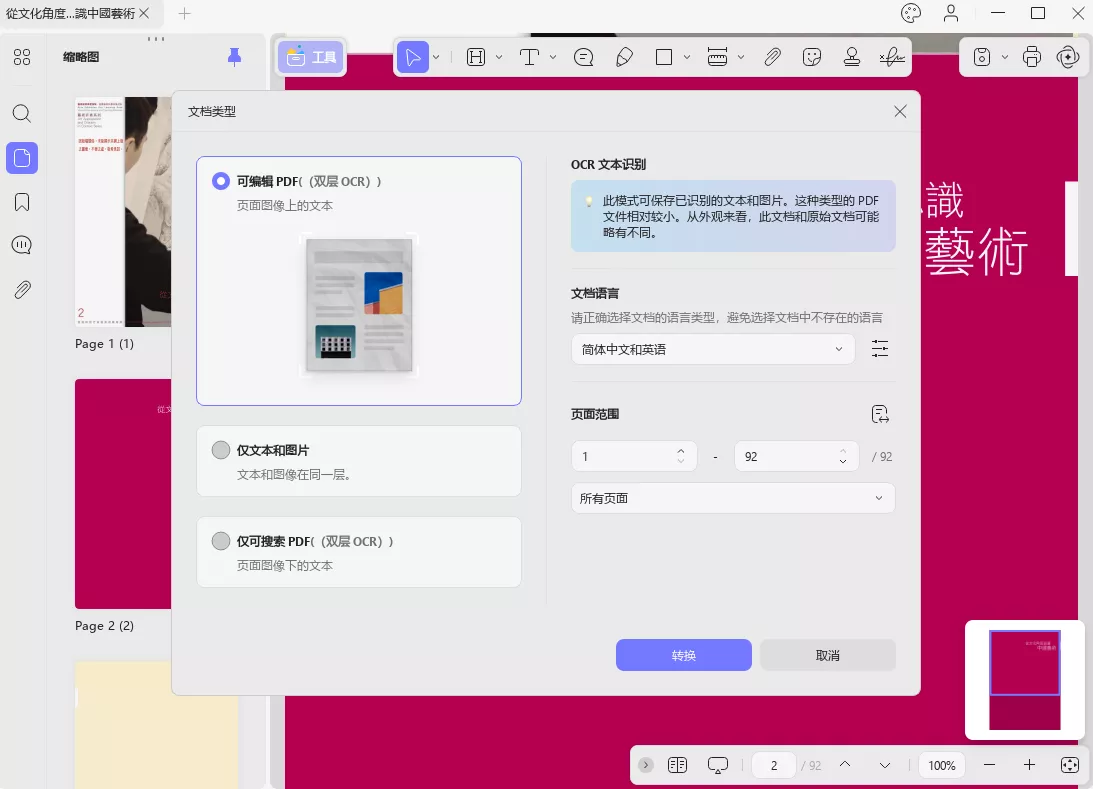Open the signature tool
1093x789 pixels.
pos(891,57)
